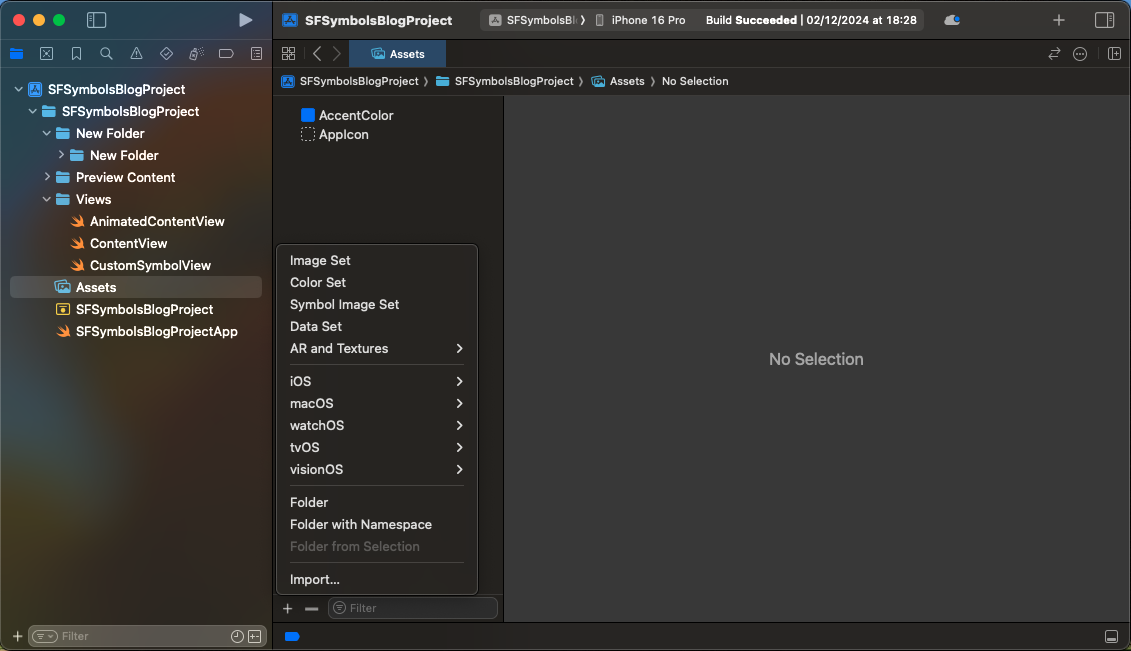
Task: Open SFSymbolsBlogProject entitlements file
Action: (x=144, y=309)
